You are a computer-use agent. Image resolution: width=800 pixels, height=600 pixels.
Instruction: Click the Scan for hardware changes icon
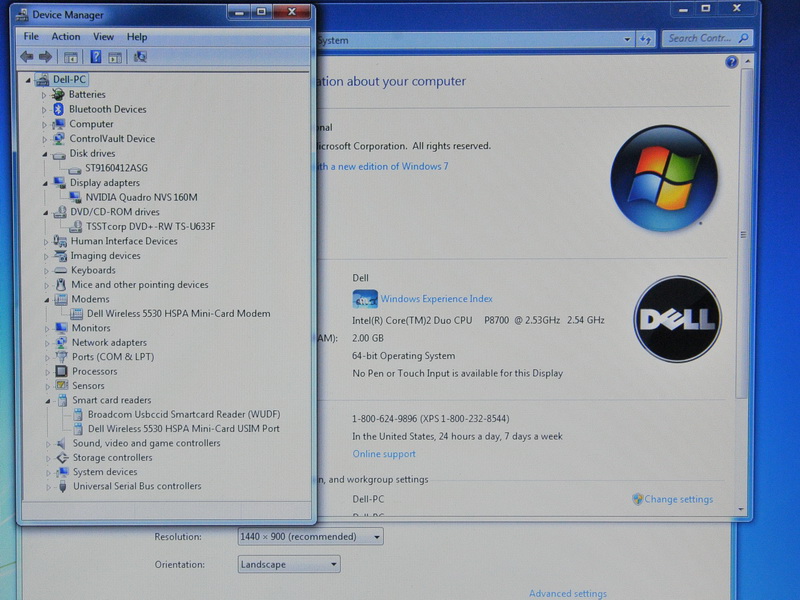[140, 57]
